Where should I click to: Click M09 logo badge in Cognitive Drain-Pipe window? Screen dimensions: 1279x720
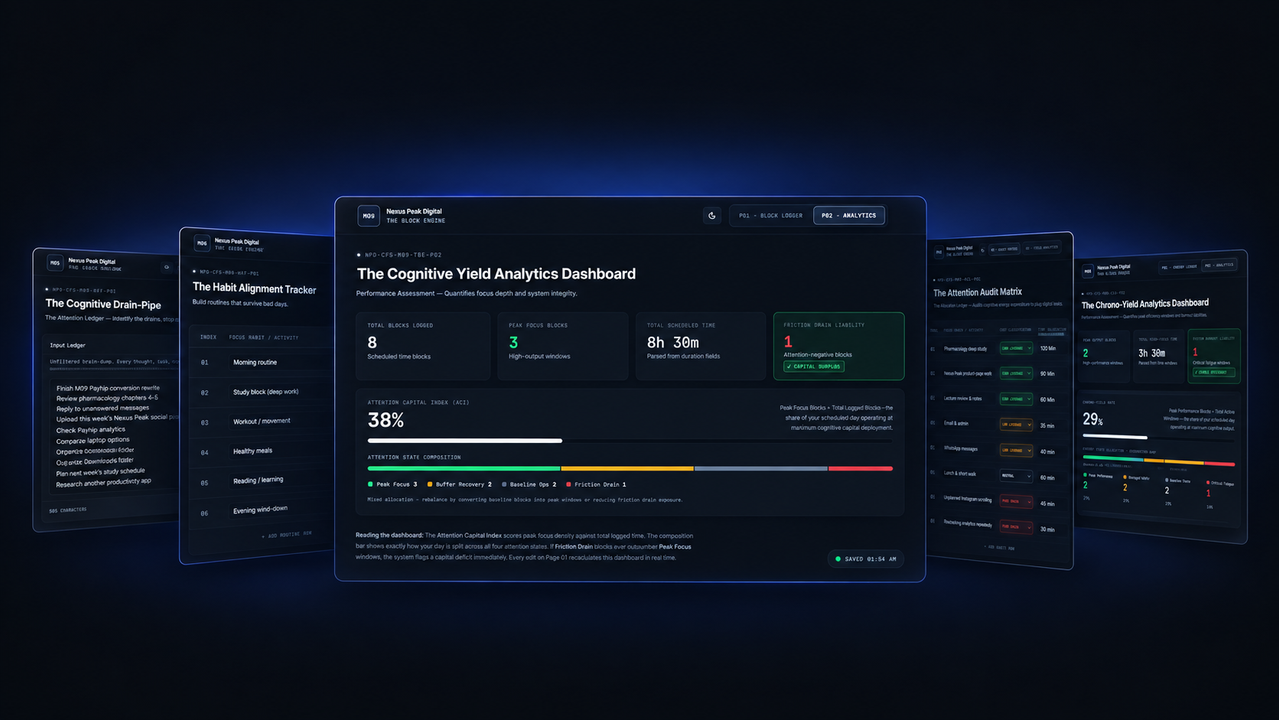(54, 264)
